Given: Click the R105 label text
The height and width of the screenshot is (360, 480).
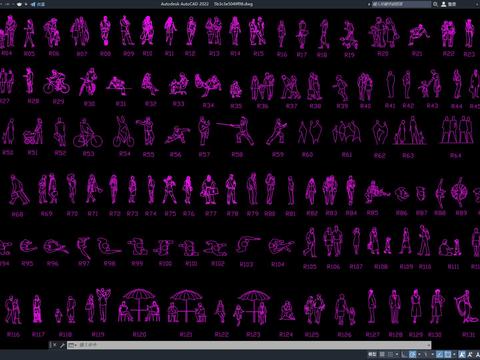Looking at the screenshot, I should pos(310,266).
